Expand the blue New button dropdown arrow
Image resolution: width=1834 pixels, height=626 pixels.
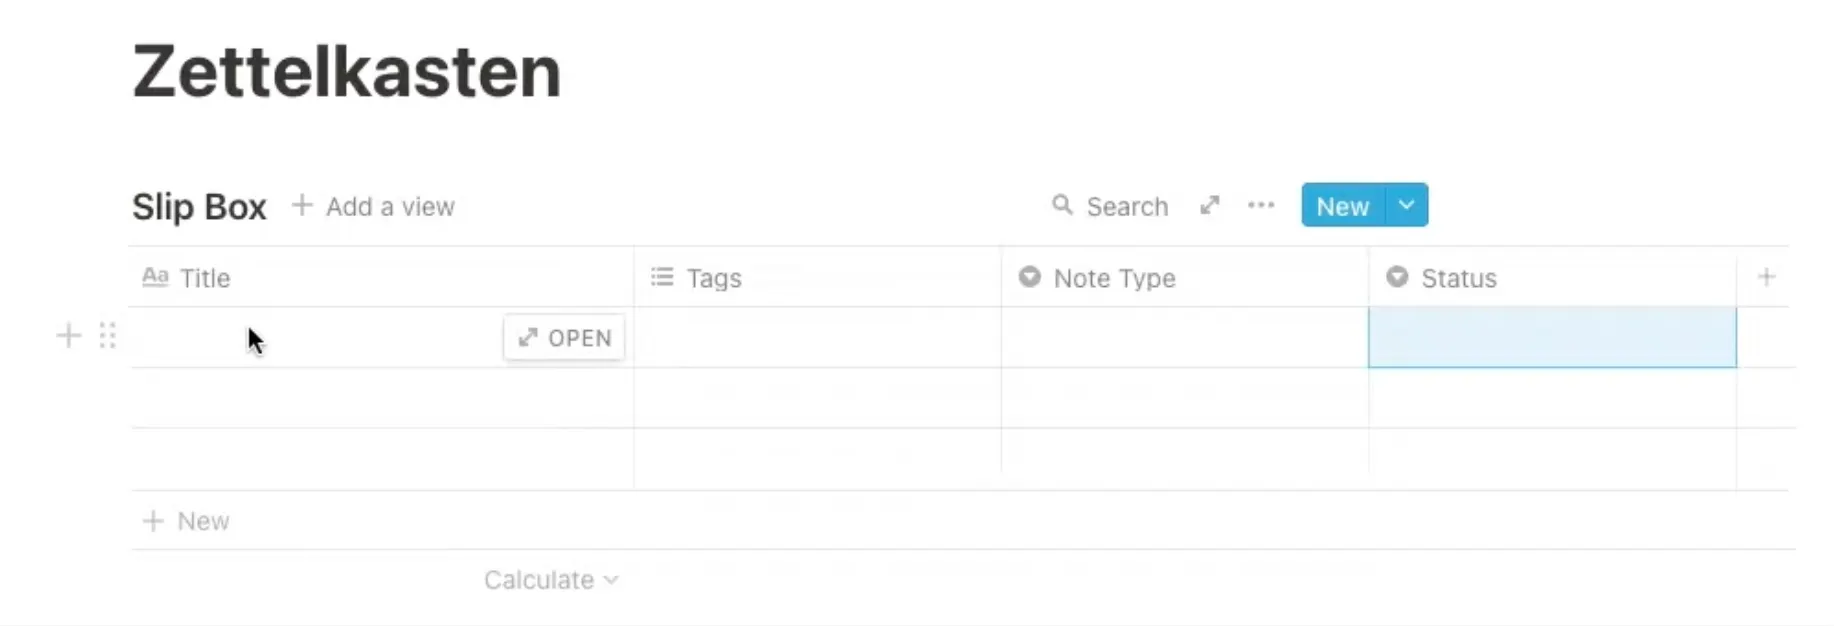[1407, 205]
